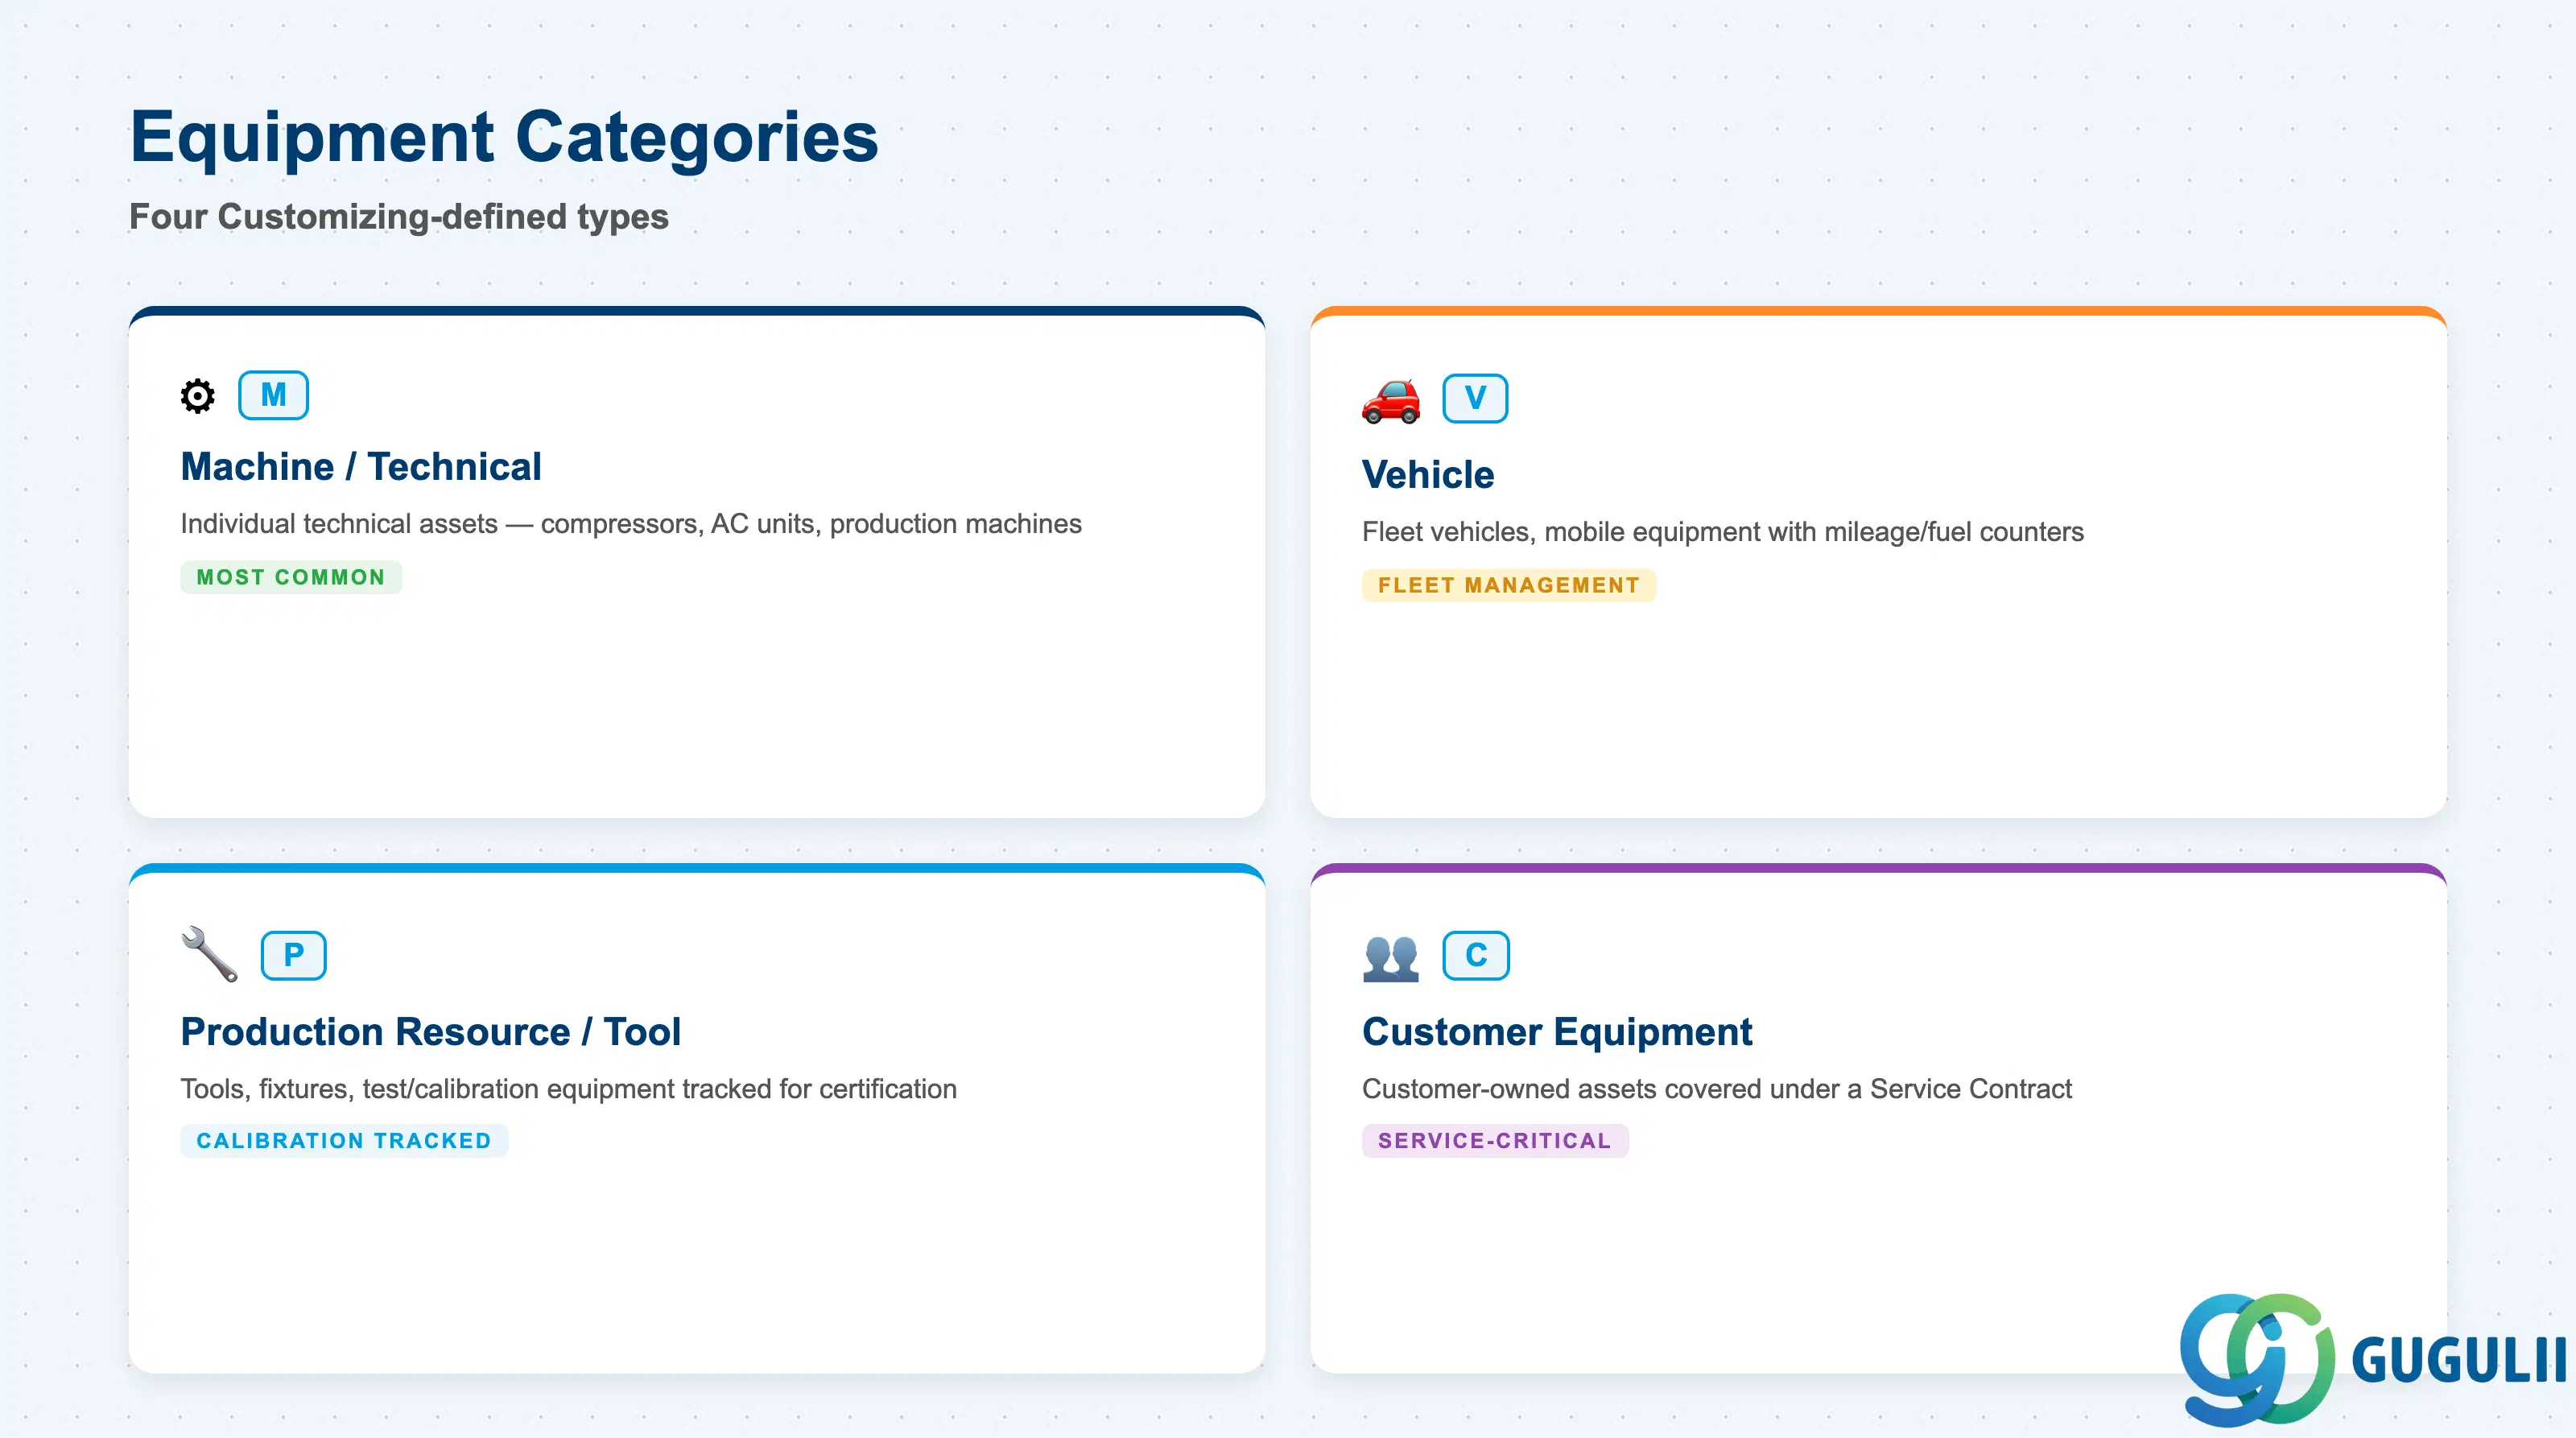Click the CALIBRATION TRACKED tag
The height and width of the screenshot is (1438, 2576).
coord(344,1141)
